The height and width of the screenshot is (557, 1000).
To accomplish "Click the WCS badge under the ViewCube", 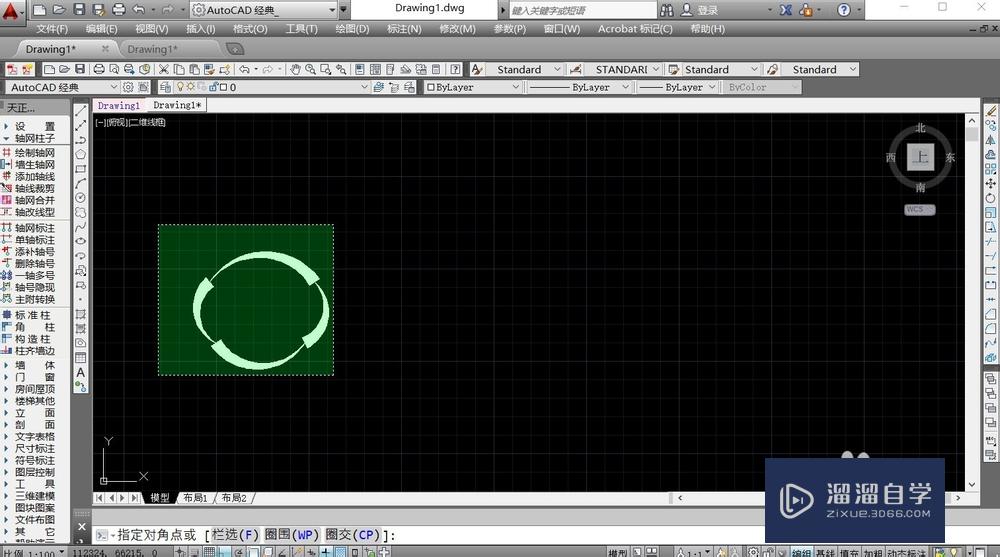I will click(x=920, y=209).
